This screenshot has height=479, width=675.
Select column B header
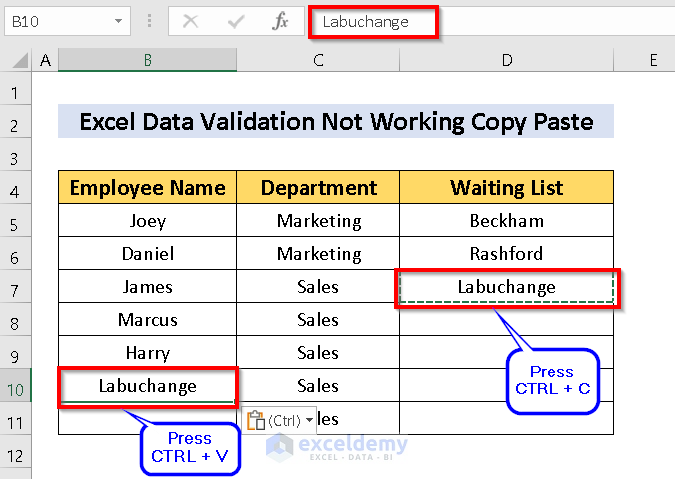tap(147, 60)
